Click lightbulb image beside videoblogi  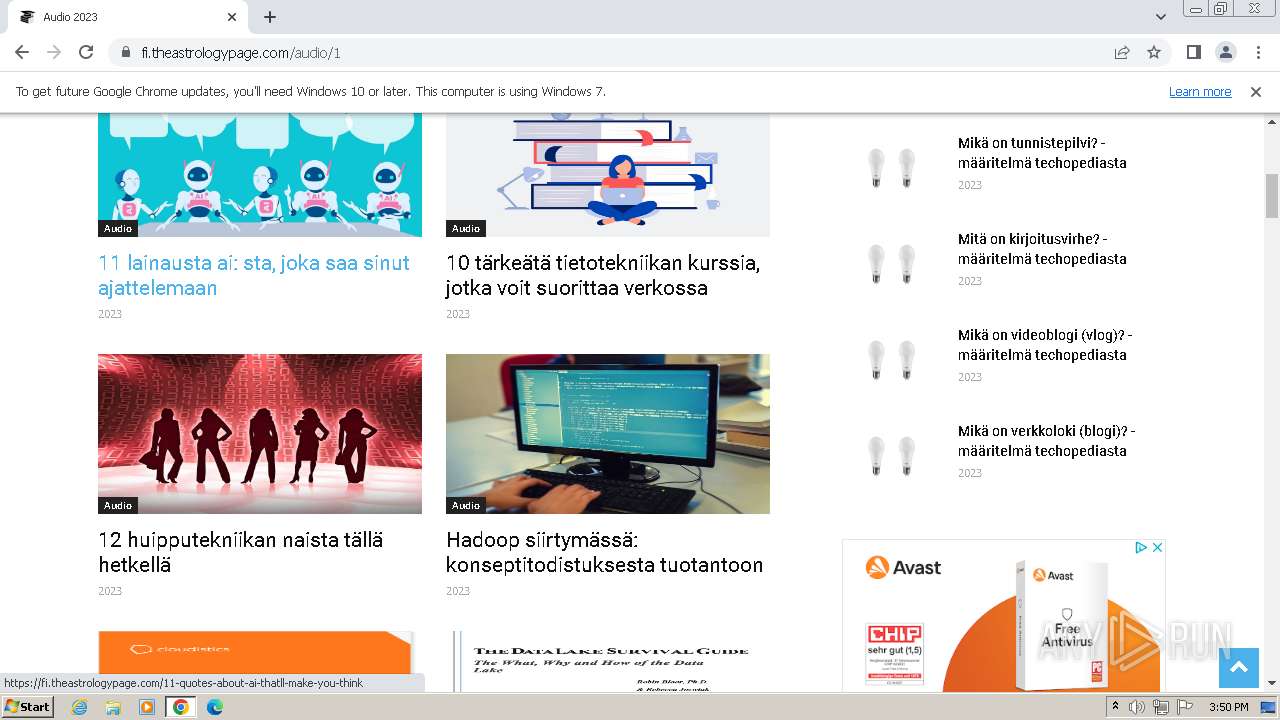click(x=891, y=360)
